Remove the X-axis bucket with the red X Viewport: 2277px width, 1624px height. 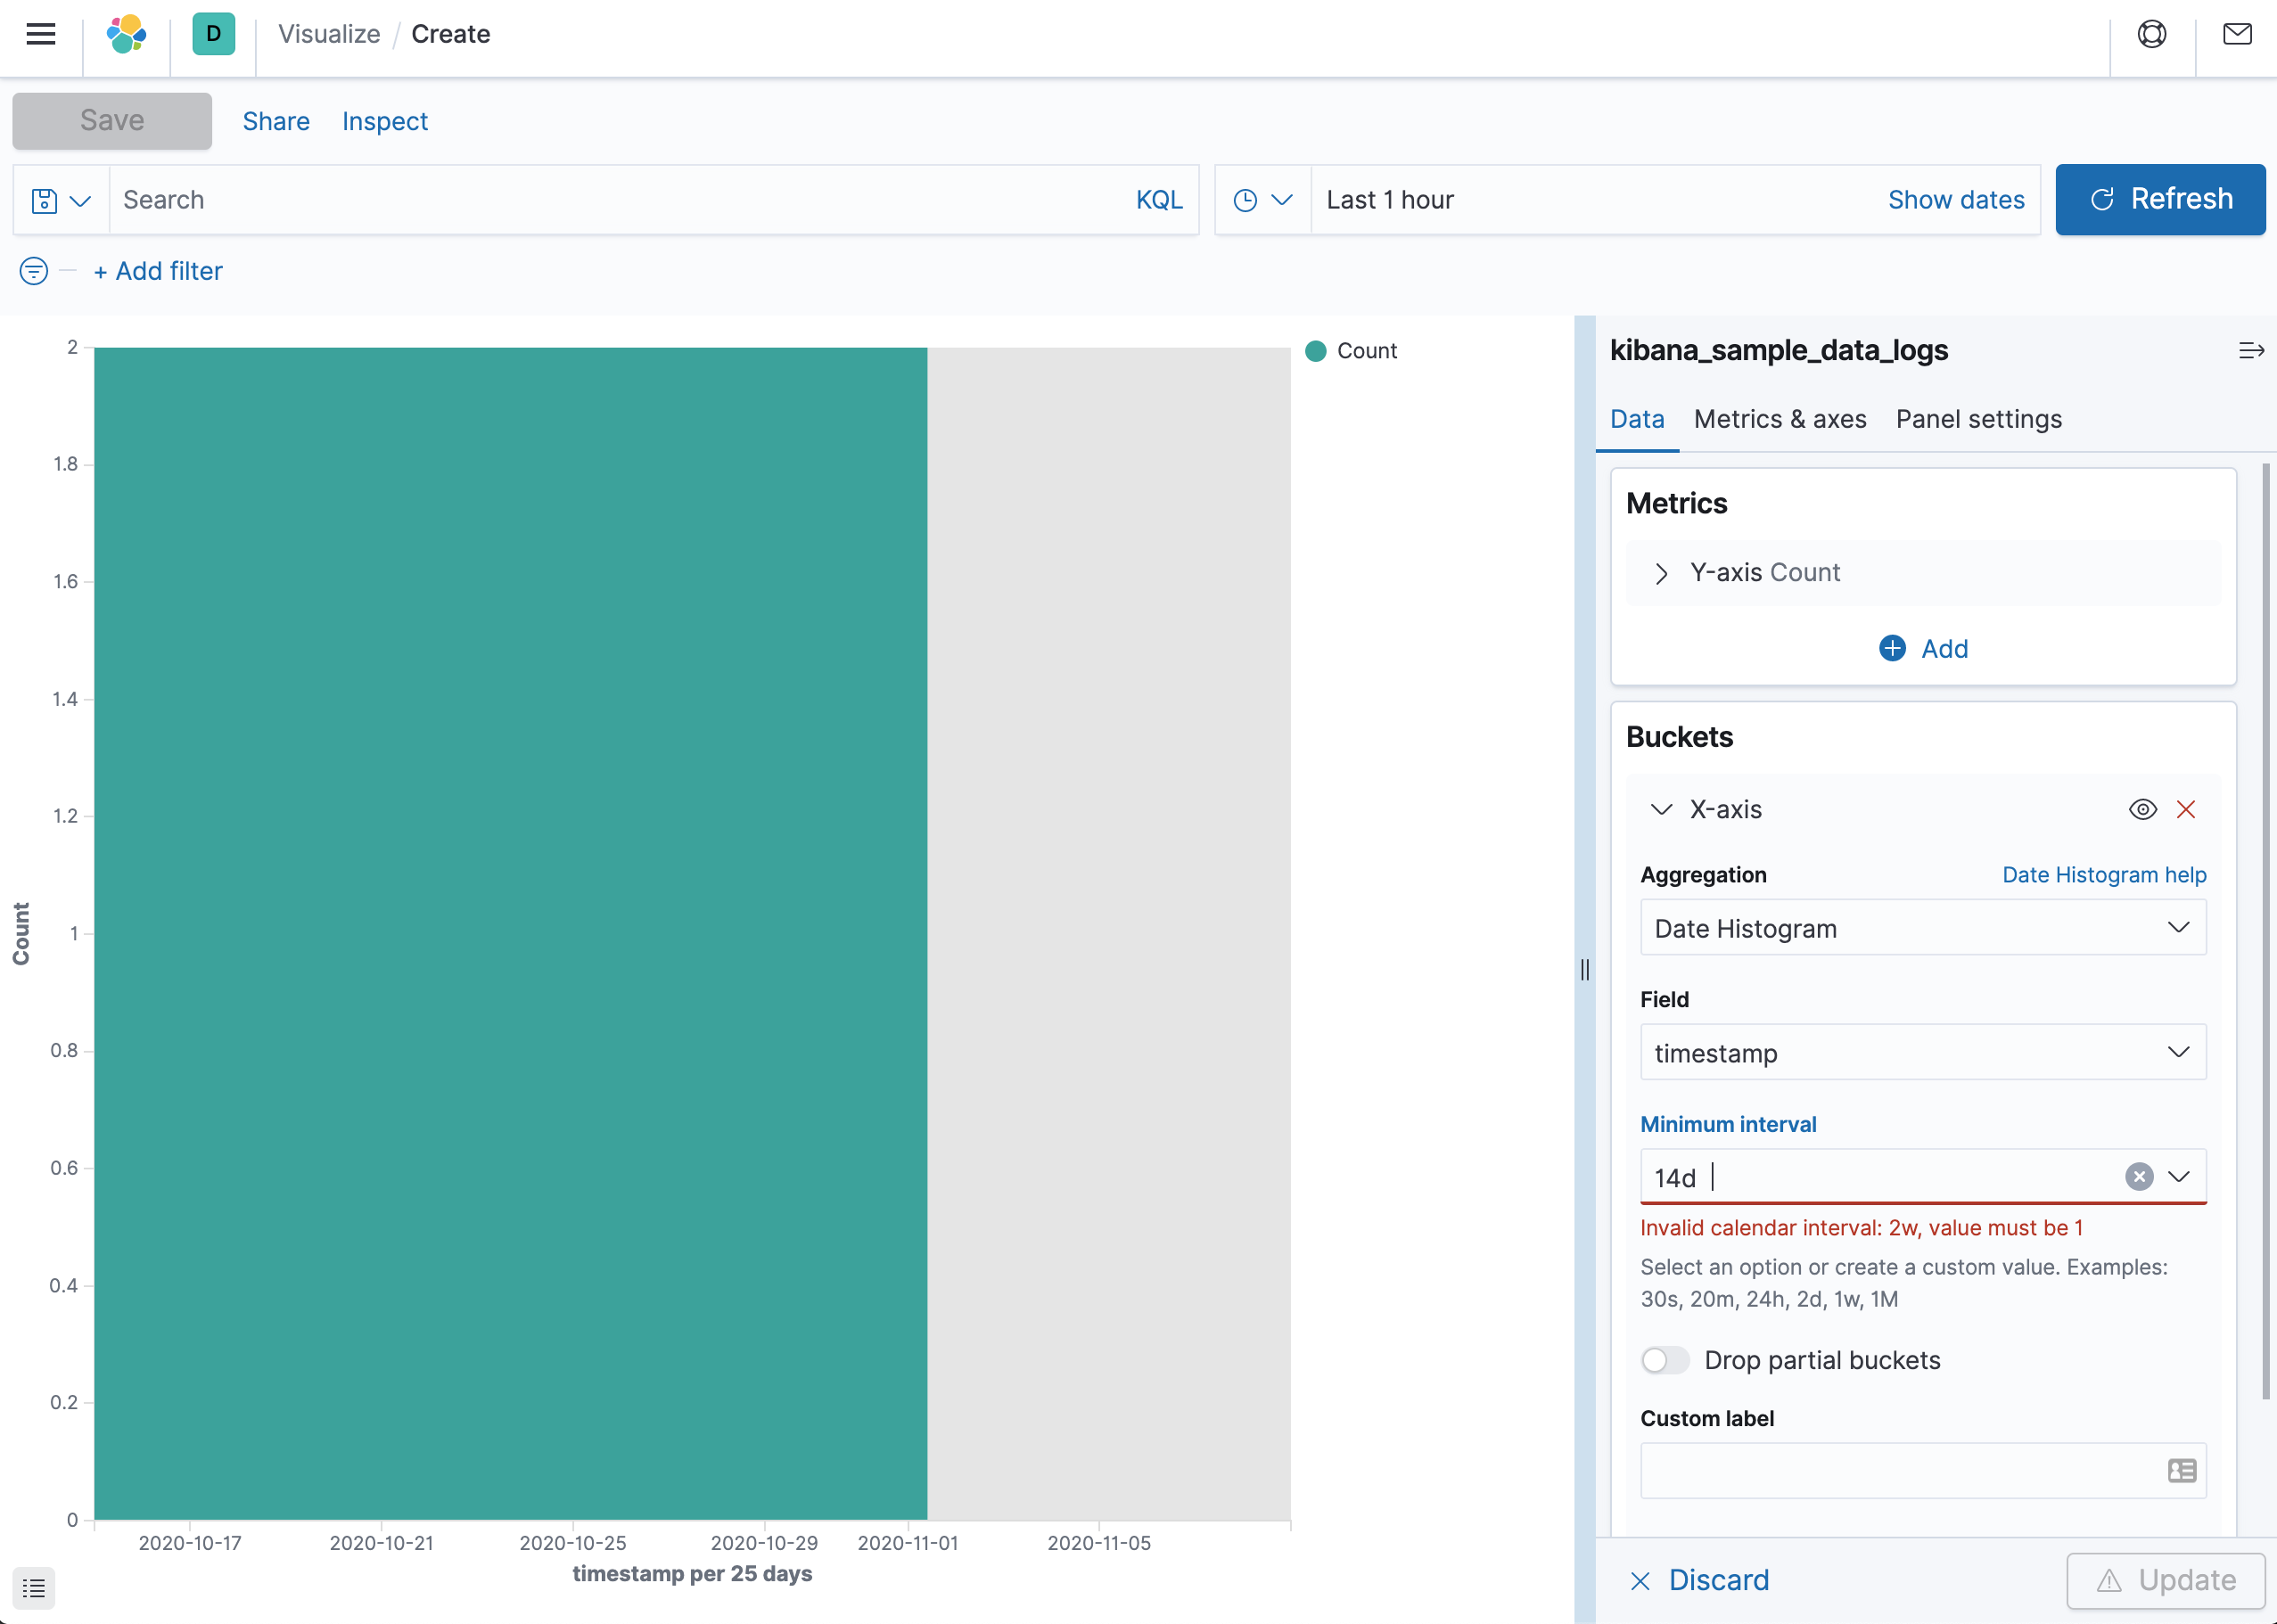click(2187, 810)
